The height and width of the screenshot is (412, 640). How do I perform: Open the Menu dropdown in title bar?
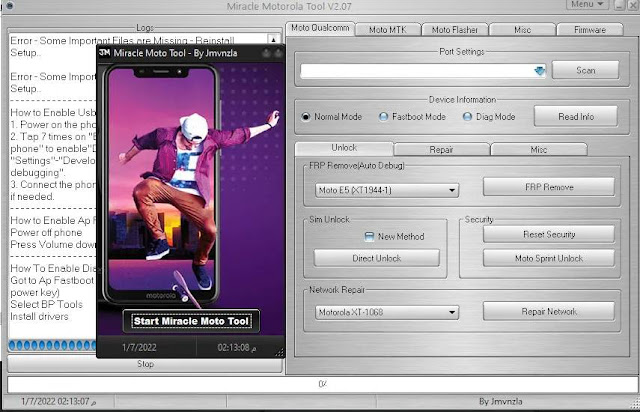[587, 4]
